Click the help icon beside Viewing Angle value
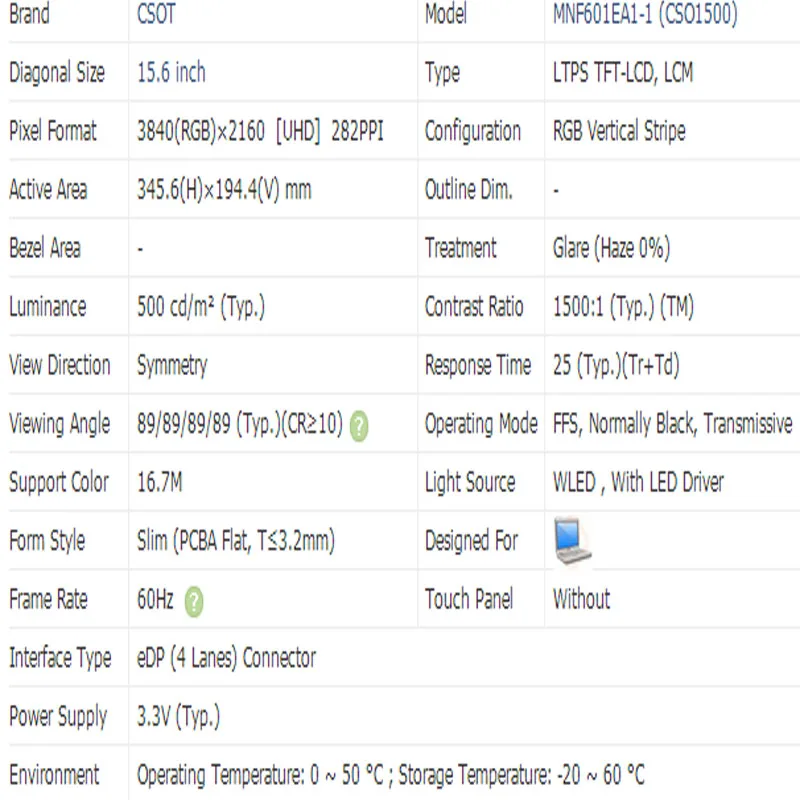The image size is (800, 800). (x=359, y=426)
